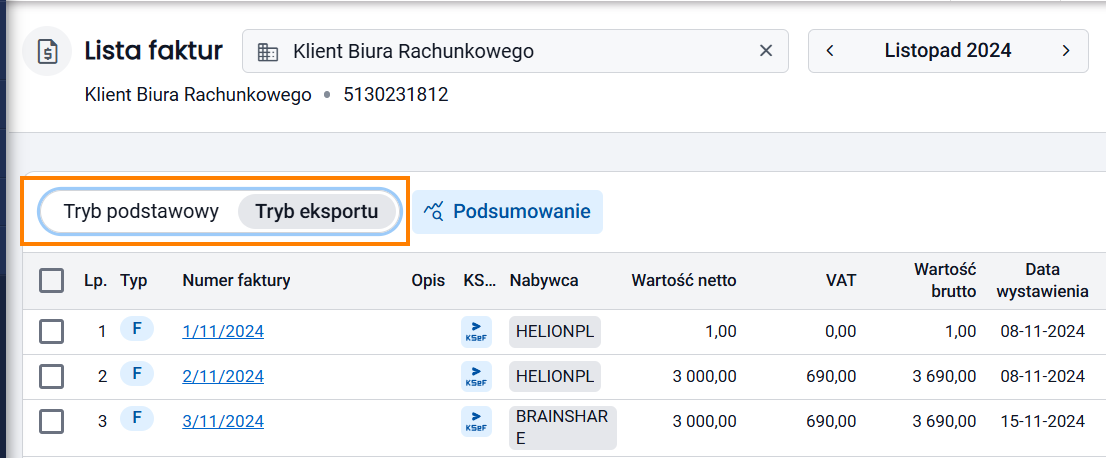The image size is (1106, 458).
Task: Click the Lista faktur page title
Action: click(x=154, y=51)
